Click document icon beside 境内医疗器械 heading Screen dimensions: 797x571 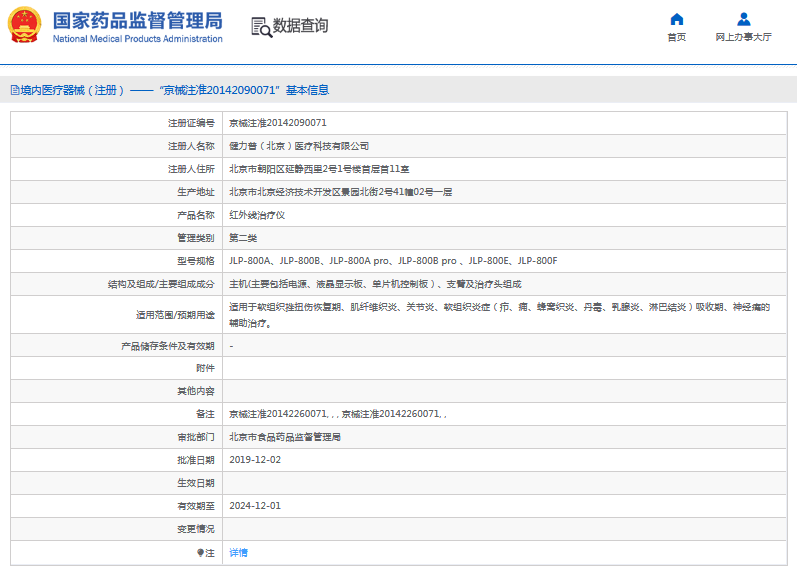(x=15, y=91)
